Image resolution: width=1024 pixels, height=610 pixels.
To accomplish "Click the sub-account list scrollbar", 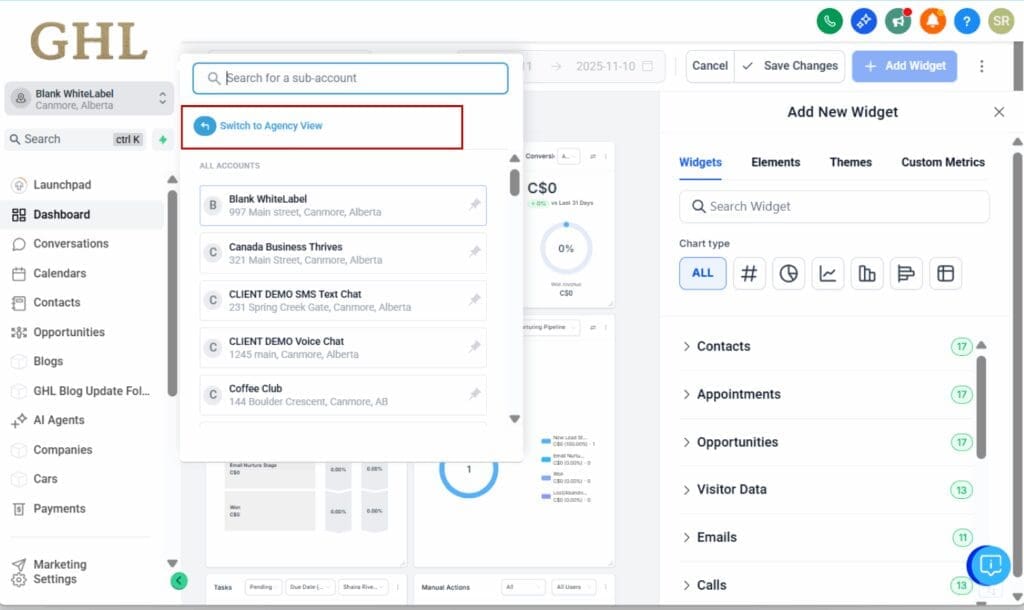I will coord(514,183).
